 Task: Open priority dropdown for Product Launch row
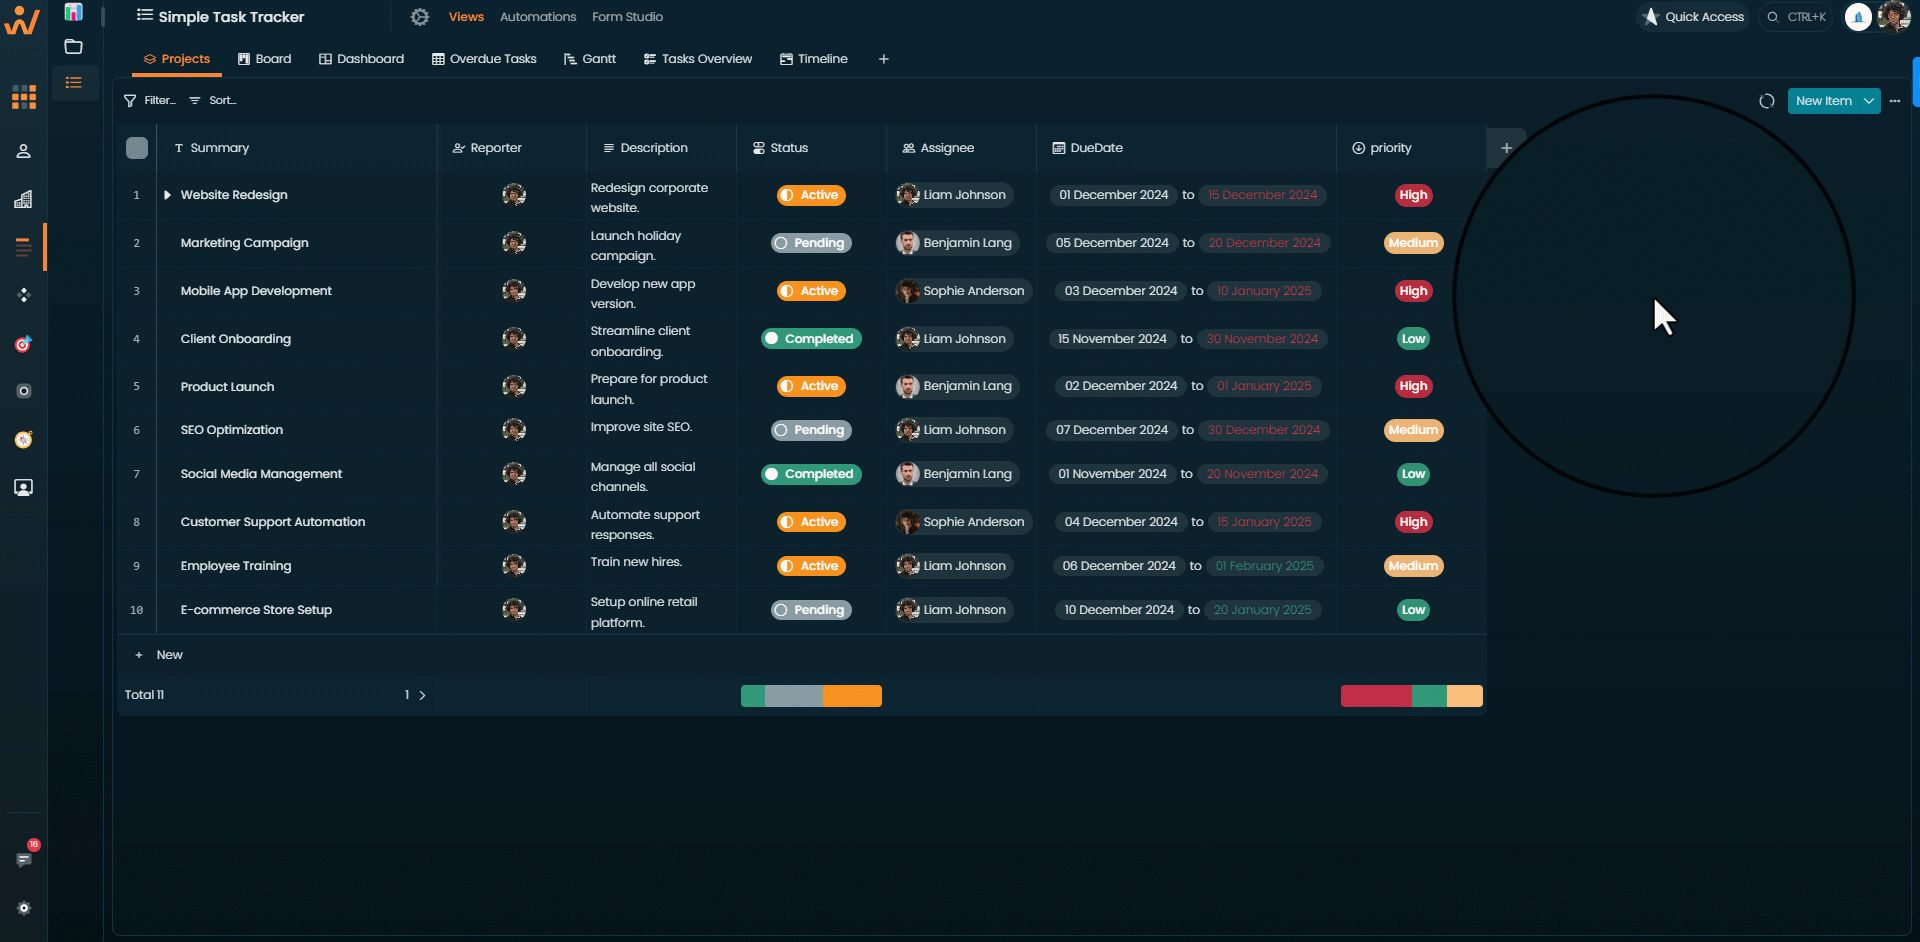tap(1413, 387)
